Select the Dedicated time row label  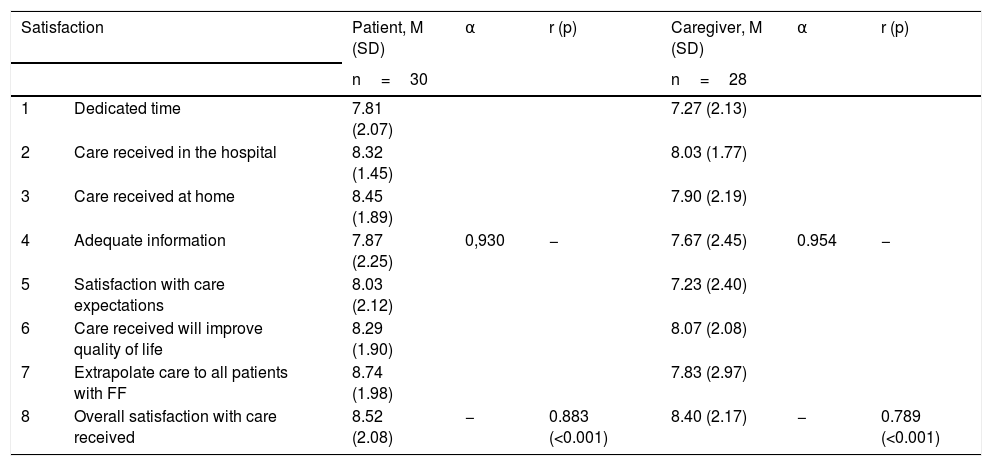coord(126,109)
